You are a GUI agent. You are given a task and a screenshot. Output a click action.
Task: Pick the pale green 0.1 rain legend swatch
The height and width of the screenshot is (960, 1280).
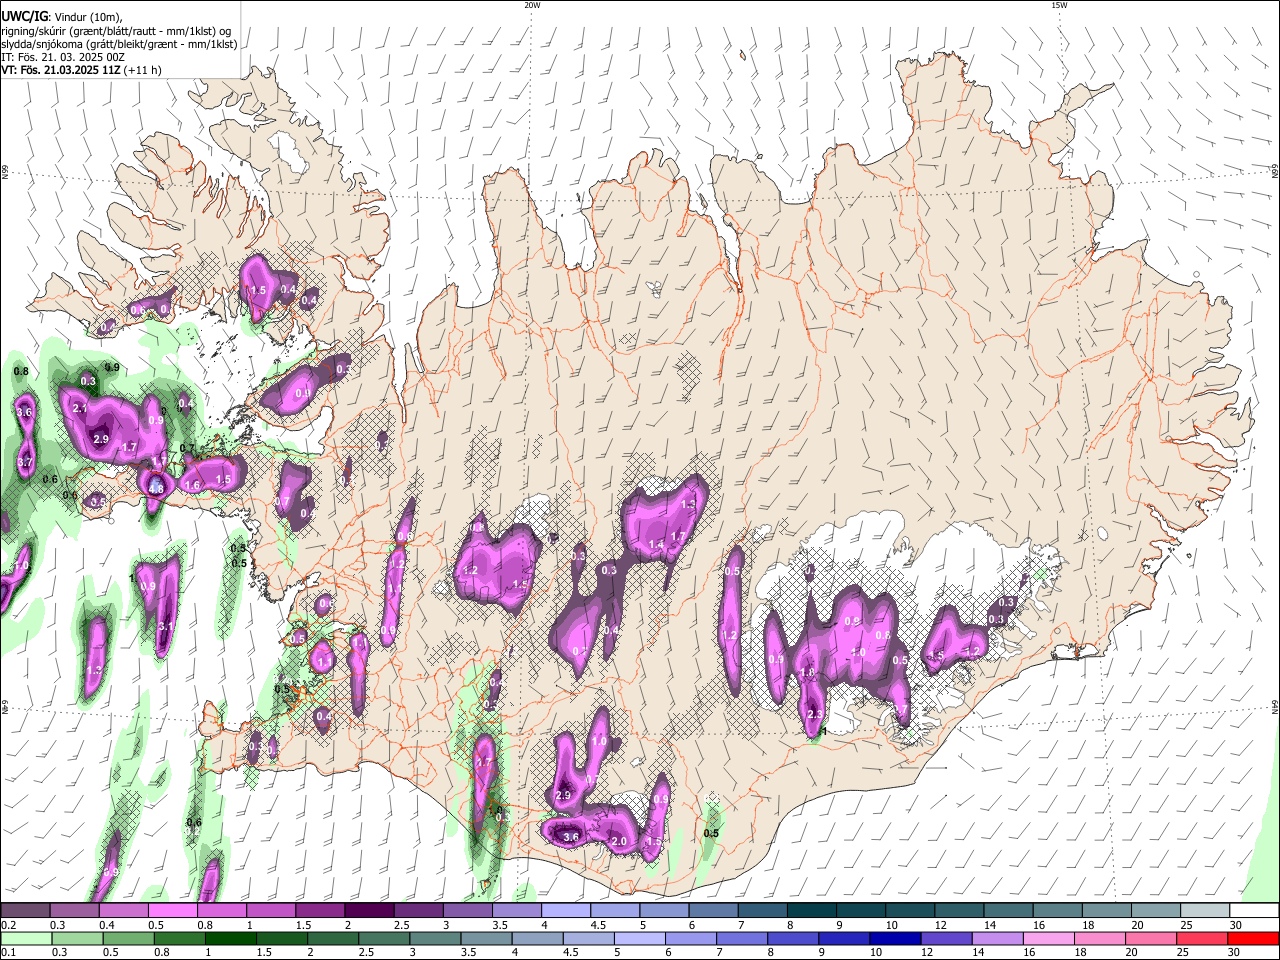coord(26,938)
